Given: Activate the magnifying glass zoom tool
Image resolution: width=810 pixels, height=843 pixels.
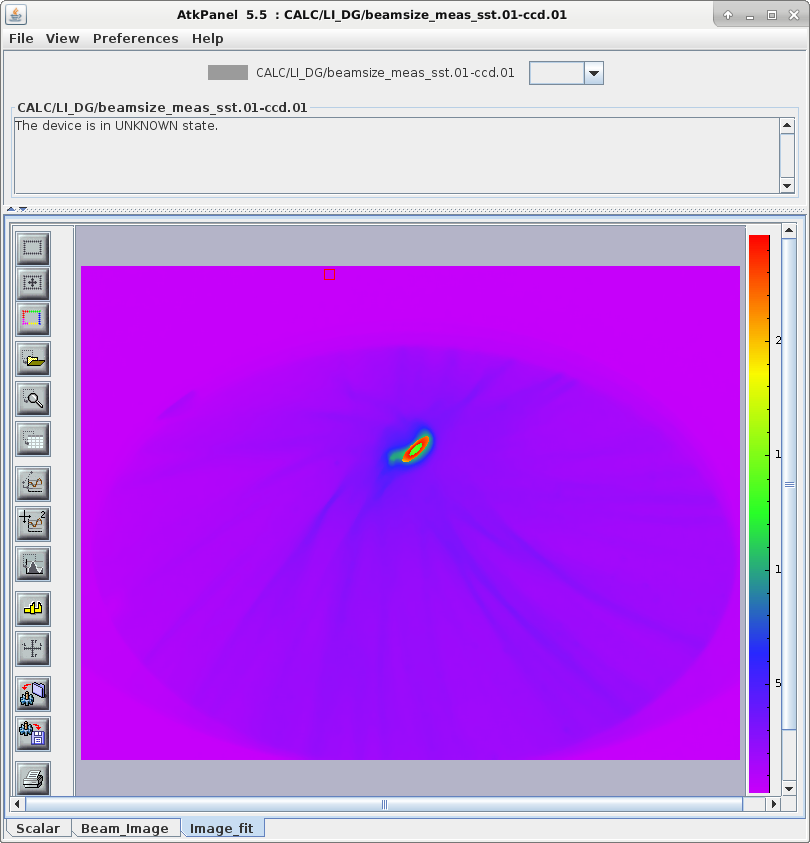Looking at the screenshot, I should (33, 399).
